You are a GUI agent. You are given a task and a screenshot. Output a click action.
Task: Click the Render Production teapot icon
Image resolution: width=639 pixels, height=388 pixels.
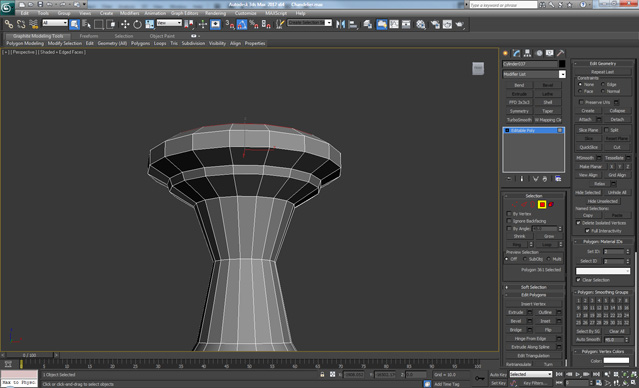[x=460, y=24]
